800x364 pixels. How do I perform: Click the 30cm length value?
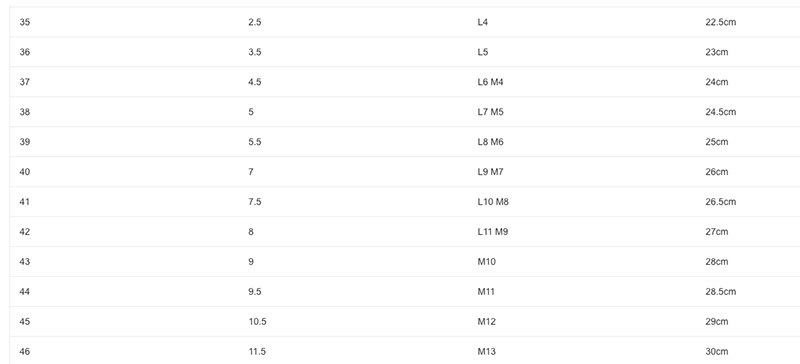click(716, 351)
